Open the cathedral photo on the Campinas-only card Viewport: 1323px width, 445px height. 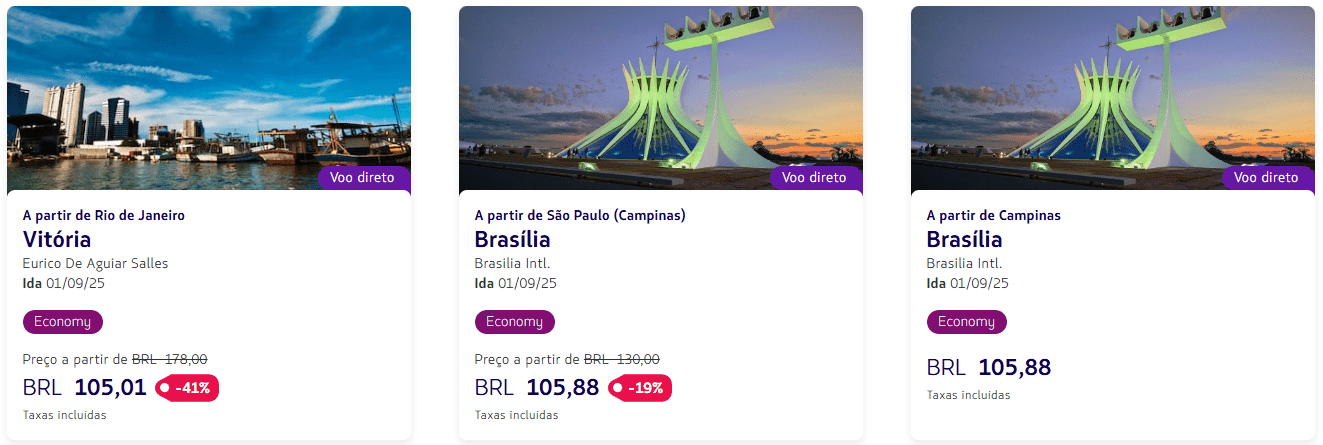point(1112,90)
